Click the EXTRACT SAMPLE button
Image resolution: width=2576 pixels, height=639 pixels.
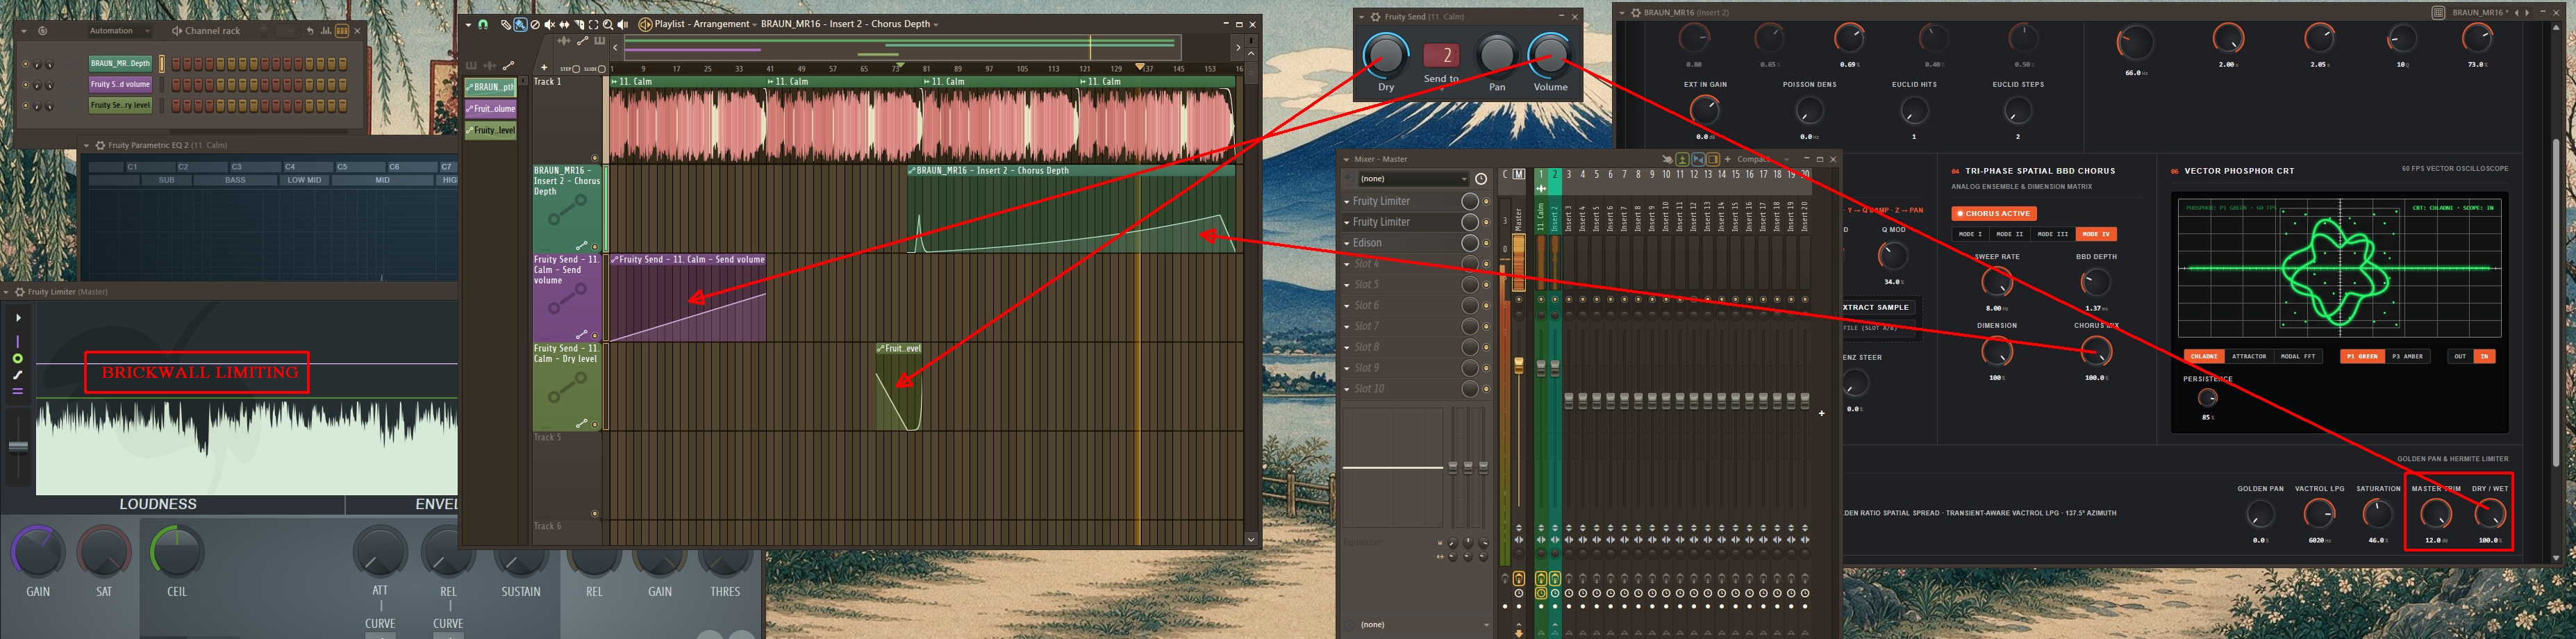pyautogui.click(x=1878, y=308)
